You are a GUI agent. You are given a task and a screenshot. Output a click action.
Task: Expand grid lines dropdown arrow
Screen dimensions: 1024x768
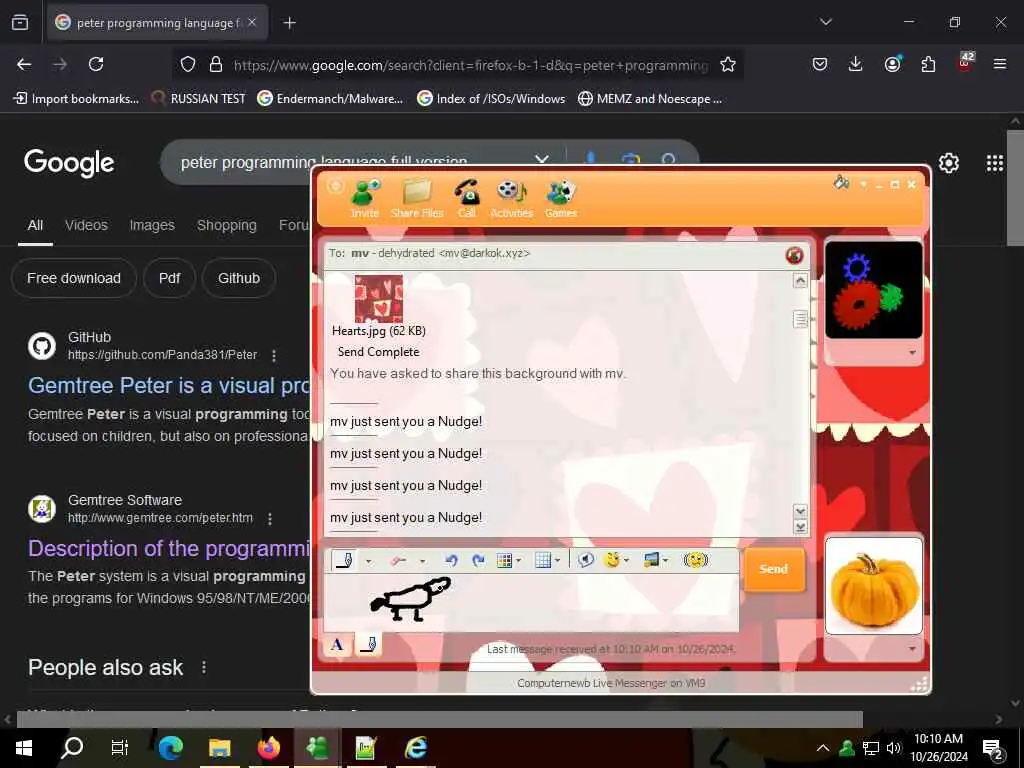coord(558,560)
